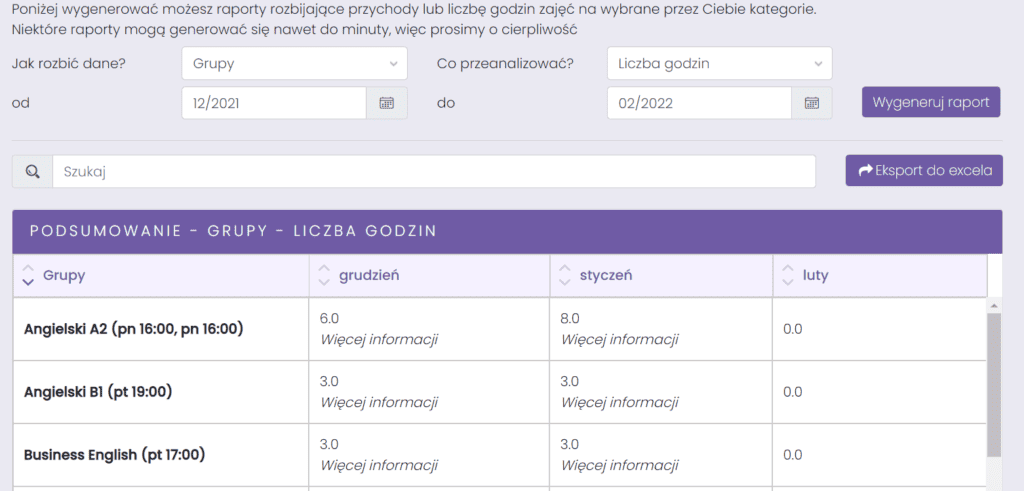1024x491 pixels.
Task: Open calendar picker for 'od' date
Action: point(387,103)
